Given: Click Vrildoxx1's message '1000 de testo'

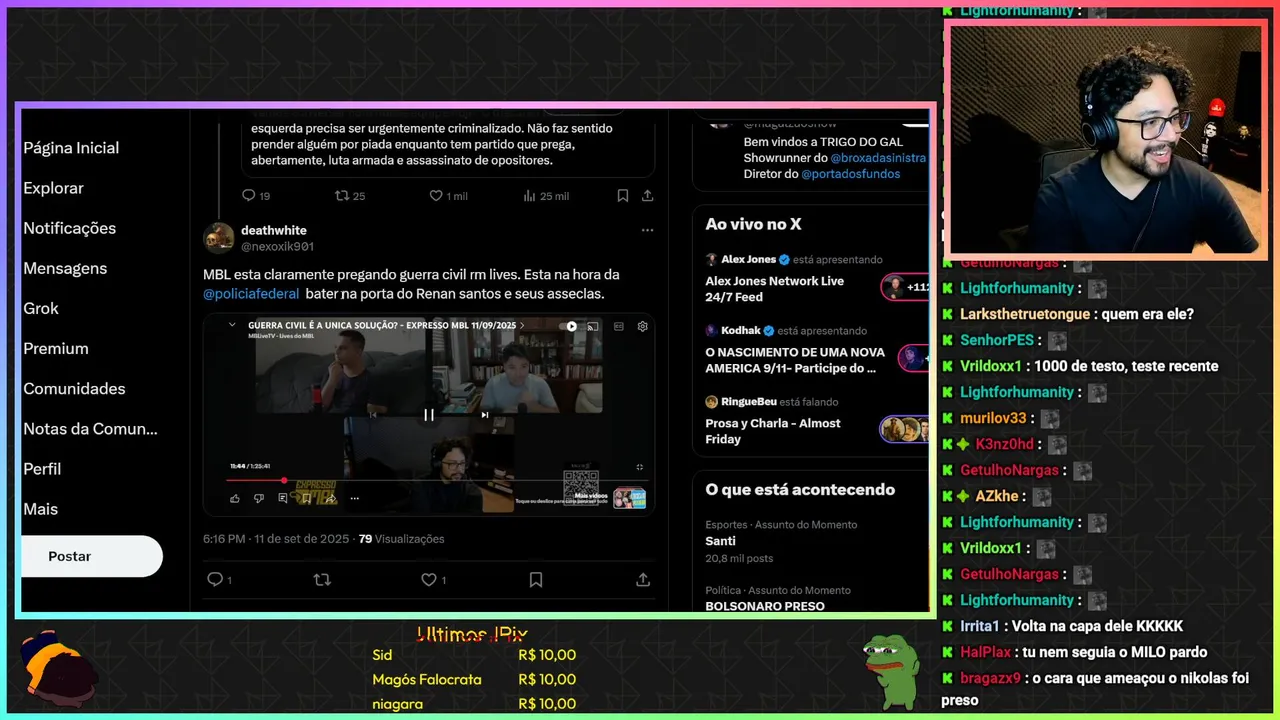Looking at the screenshot, I should 1080,366.
